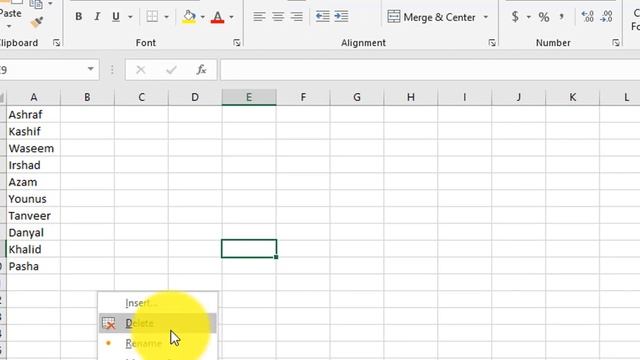Align text right
The width and height of the screenshot is (640, 360).
(x=297, y=17)
